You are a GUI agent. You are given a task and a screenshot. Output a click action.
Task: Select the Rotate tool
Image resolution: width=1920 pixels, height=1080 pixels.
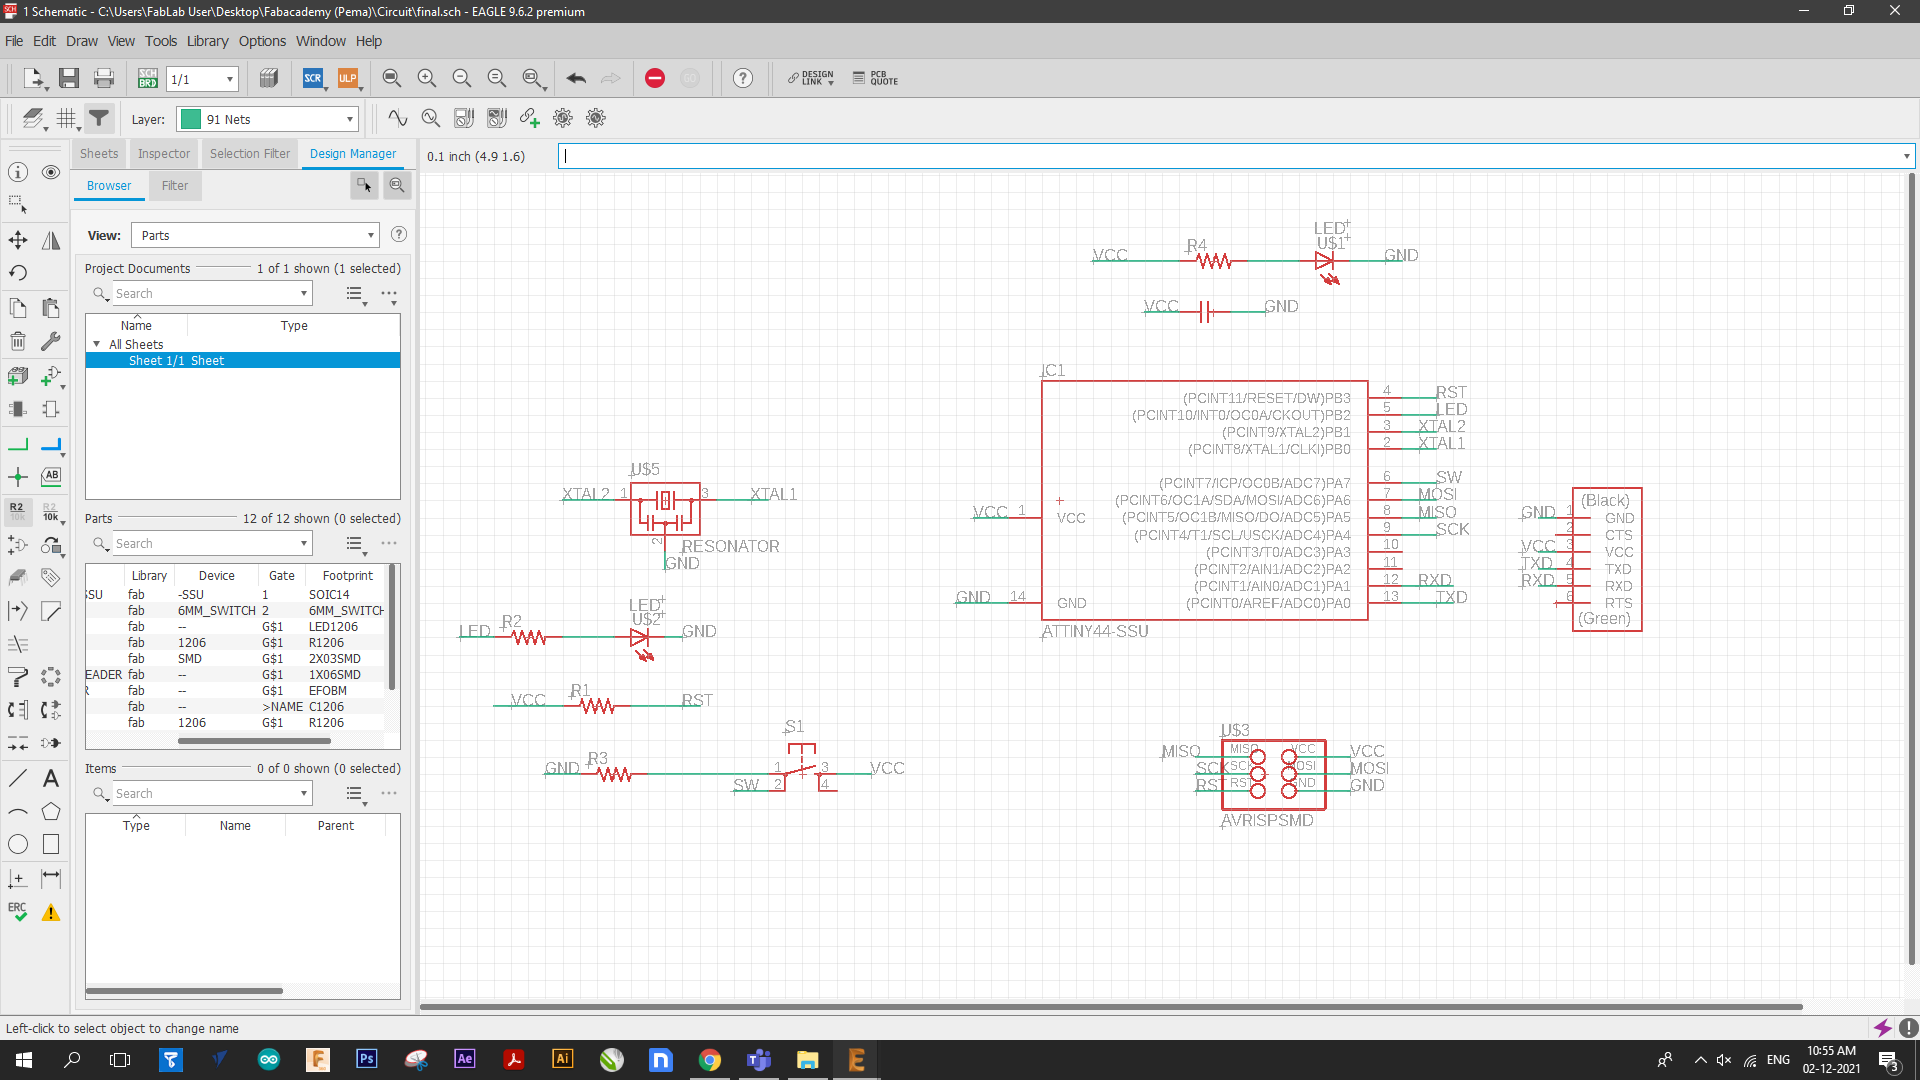(x=18, y=273)
